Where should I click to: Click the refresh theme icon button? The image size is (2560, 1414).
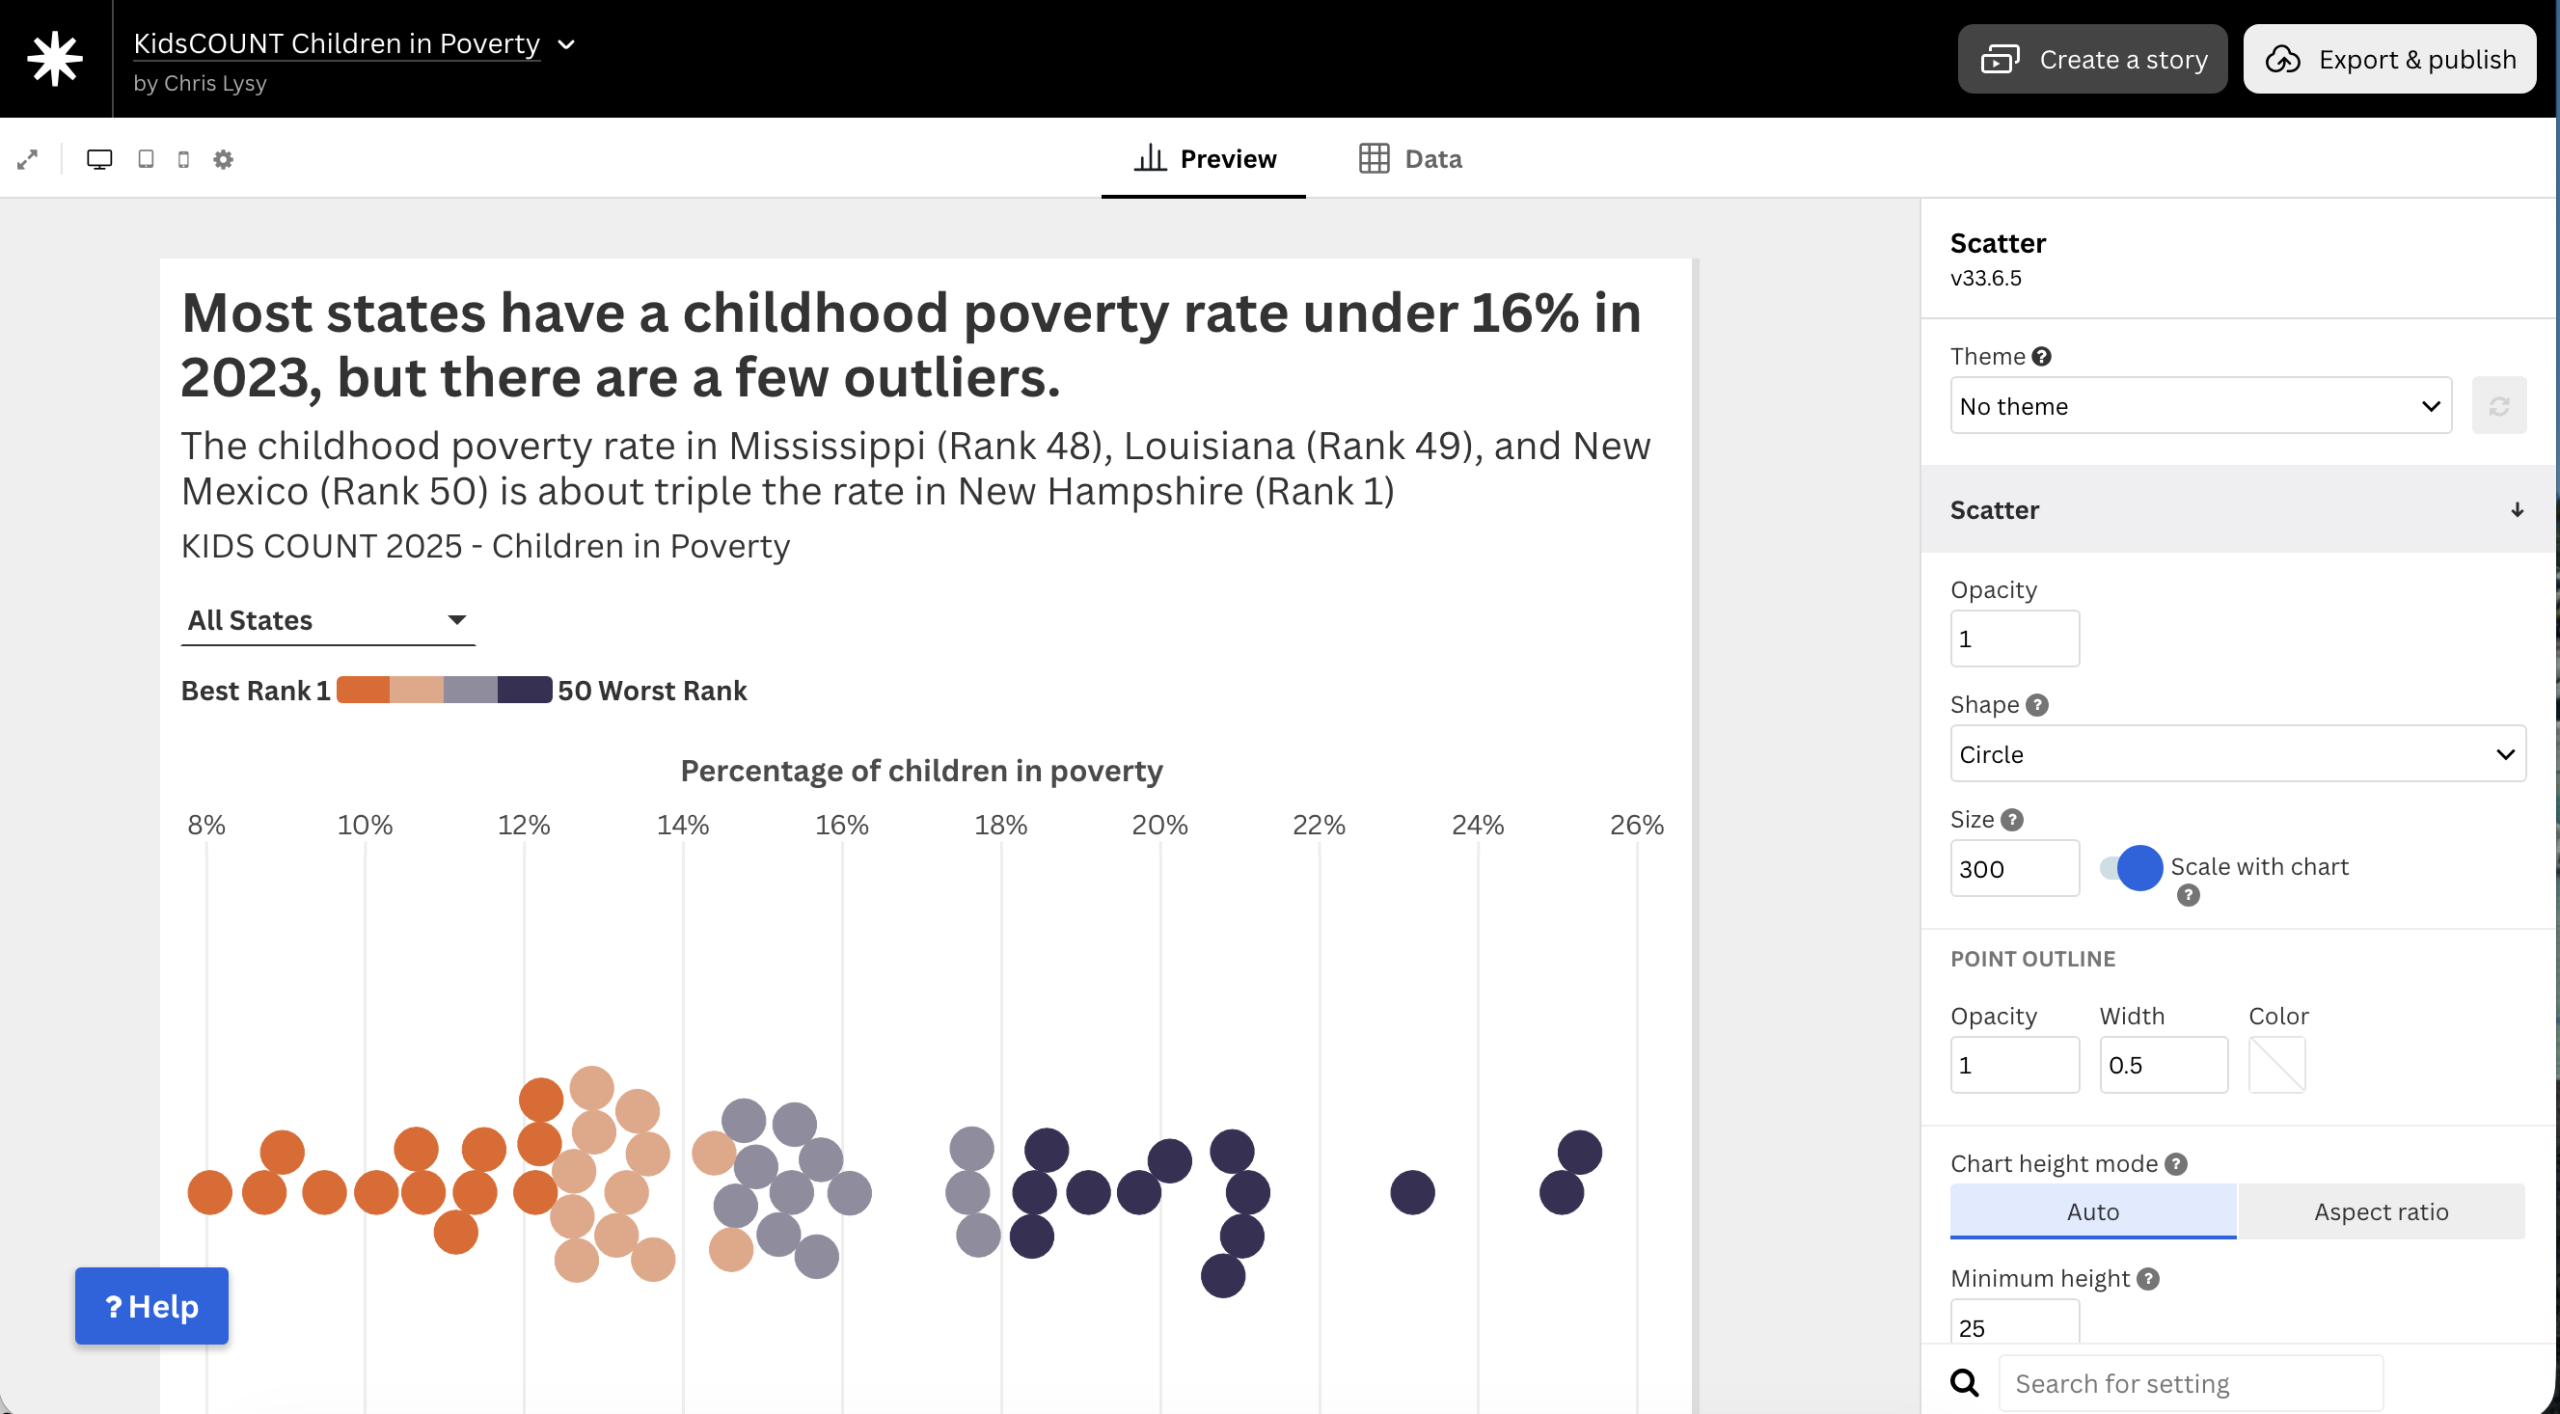[x=2498, y=406]
